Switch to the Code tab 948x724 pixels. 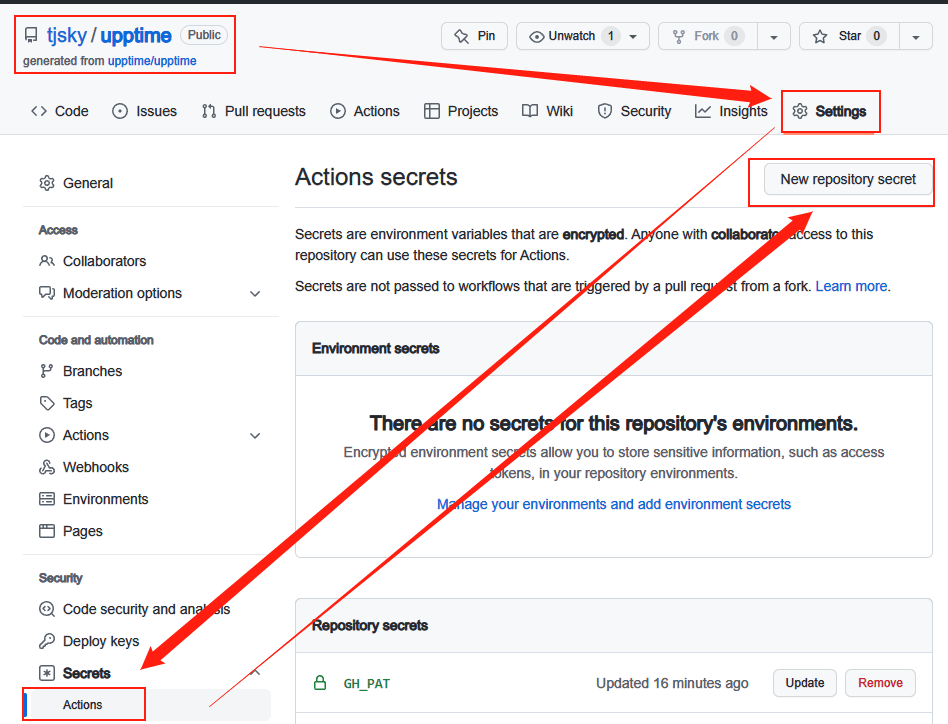click(60, 111)
